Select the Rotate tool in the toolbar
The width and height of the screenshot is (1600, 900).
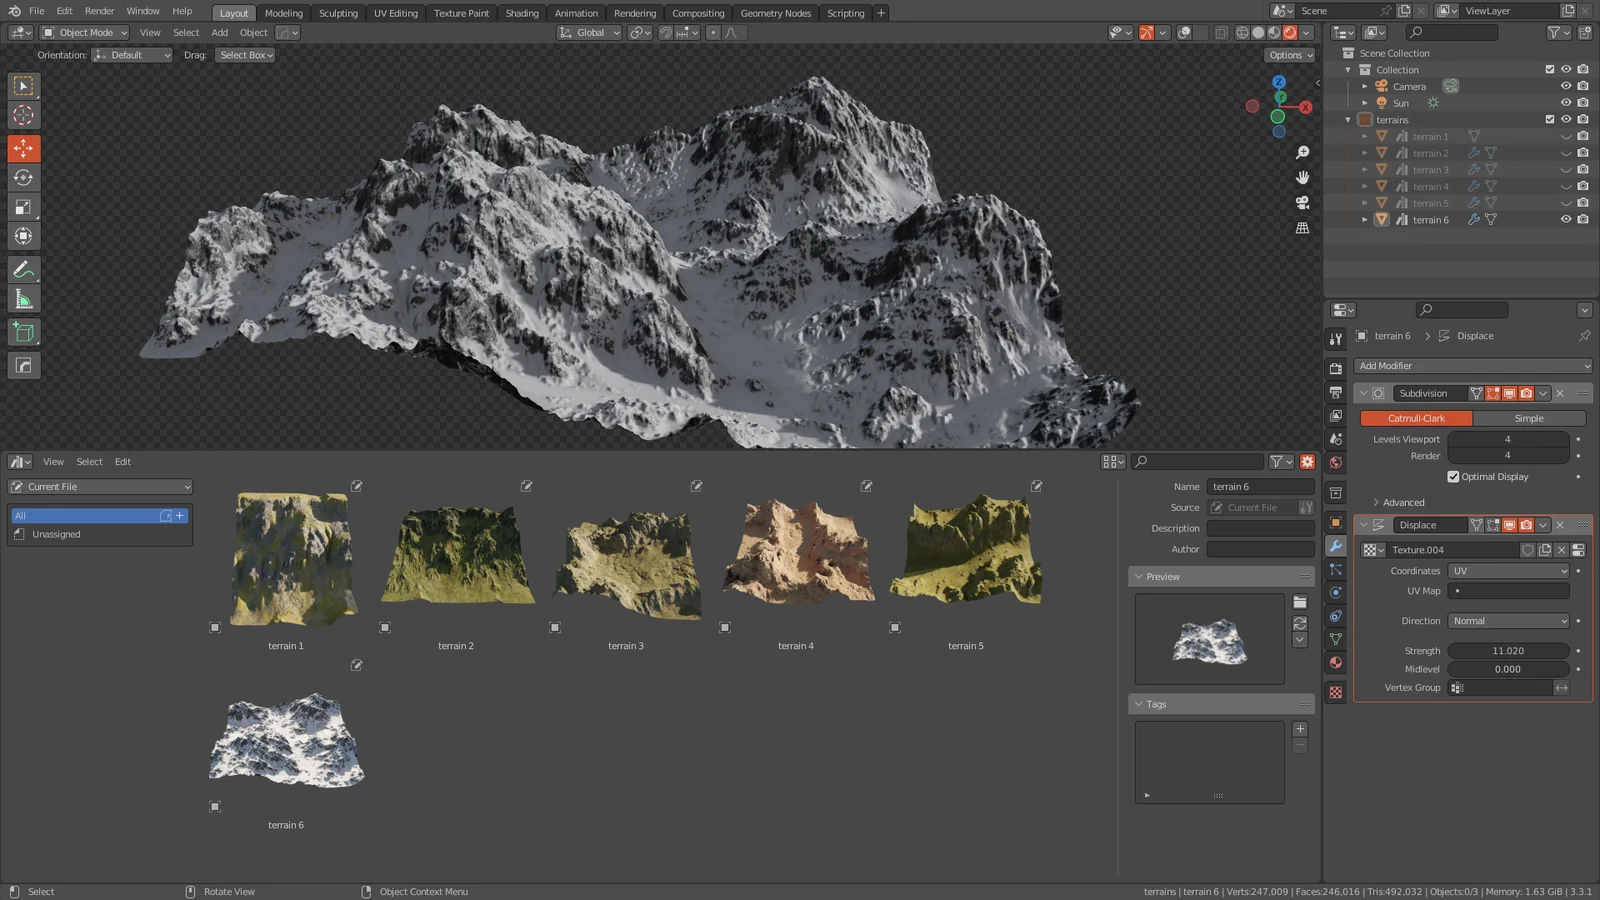click(23, 177)
